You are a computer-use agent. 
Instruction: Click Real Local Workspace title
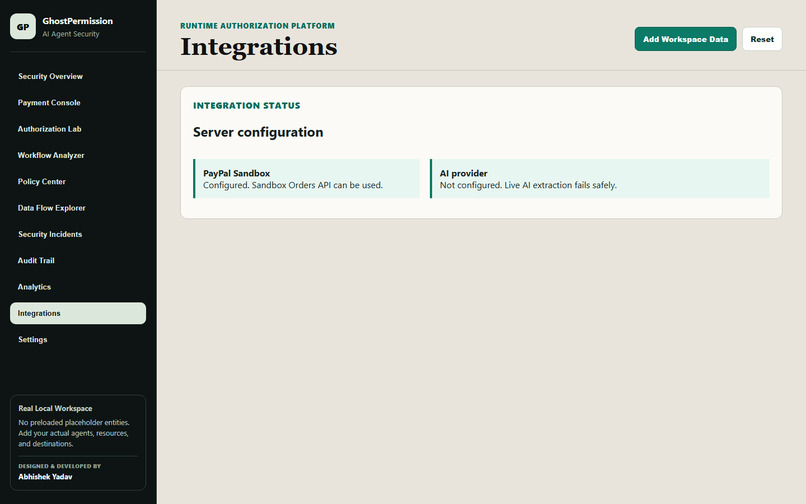point(56,408)
